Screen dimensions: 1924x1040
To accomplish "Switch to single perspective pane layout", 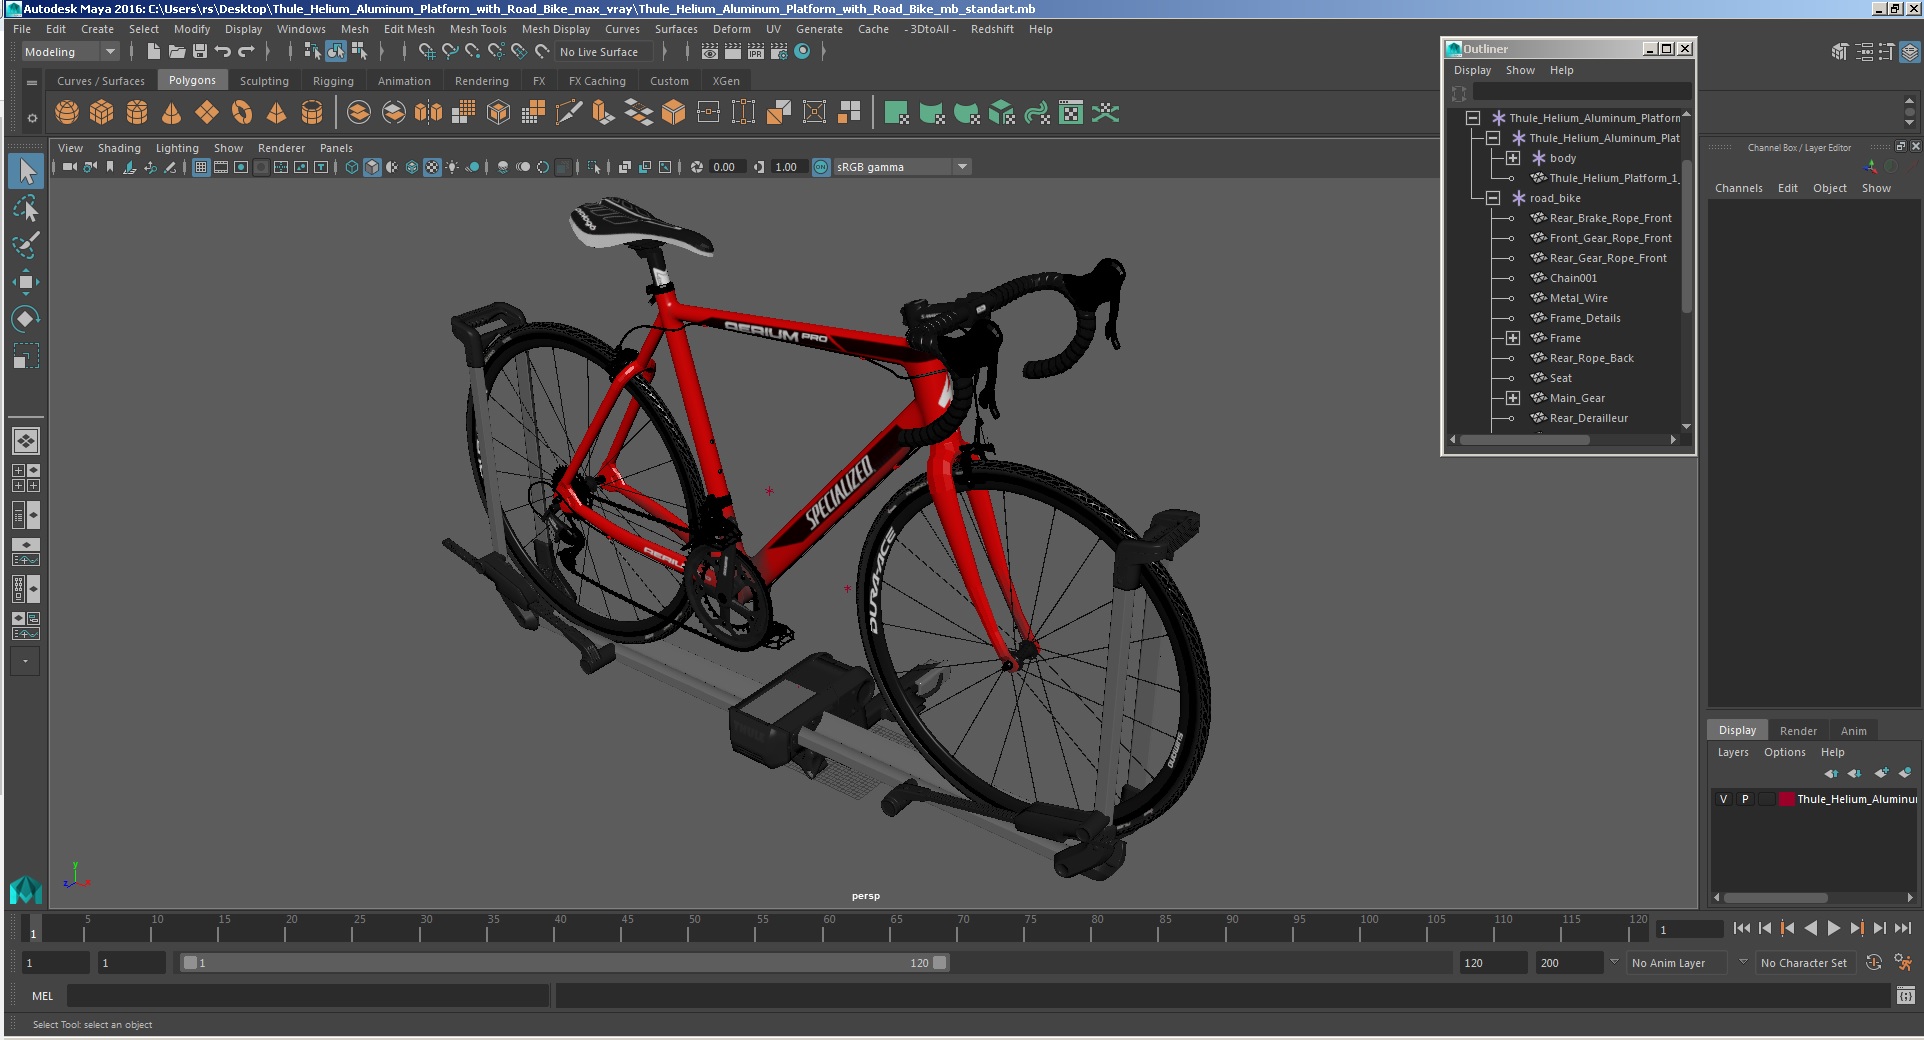I will pos(26,441).
